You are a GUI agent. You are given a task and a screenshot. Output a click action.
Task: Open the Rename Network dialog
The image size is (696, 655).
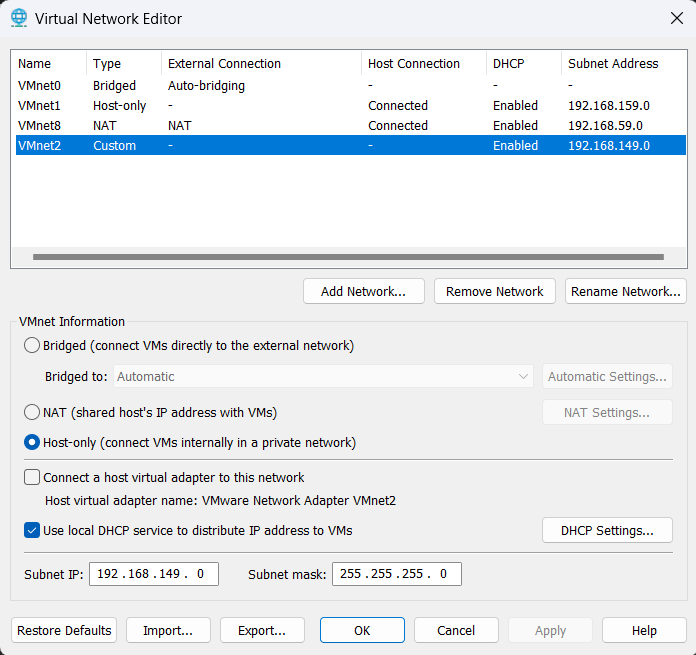coord(625,291)
